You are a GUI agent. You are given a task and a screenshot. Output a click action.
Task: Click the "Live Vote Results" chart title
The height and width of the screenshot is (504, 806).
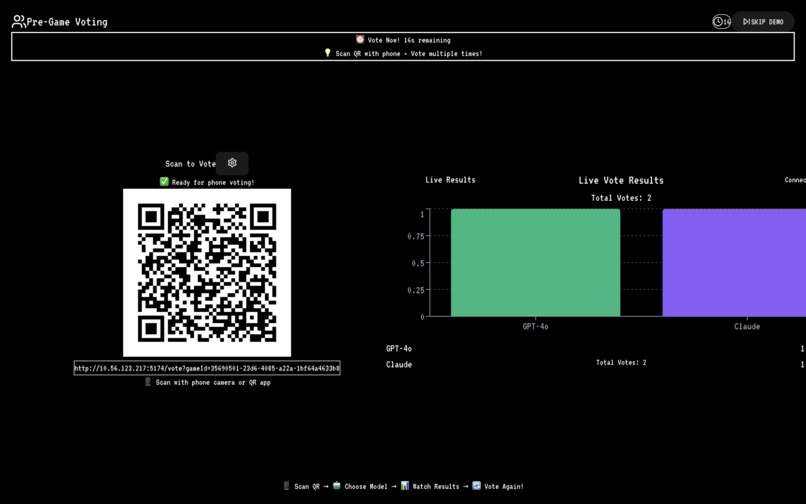tap(621, 181)
